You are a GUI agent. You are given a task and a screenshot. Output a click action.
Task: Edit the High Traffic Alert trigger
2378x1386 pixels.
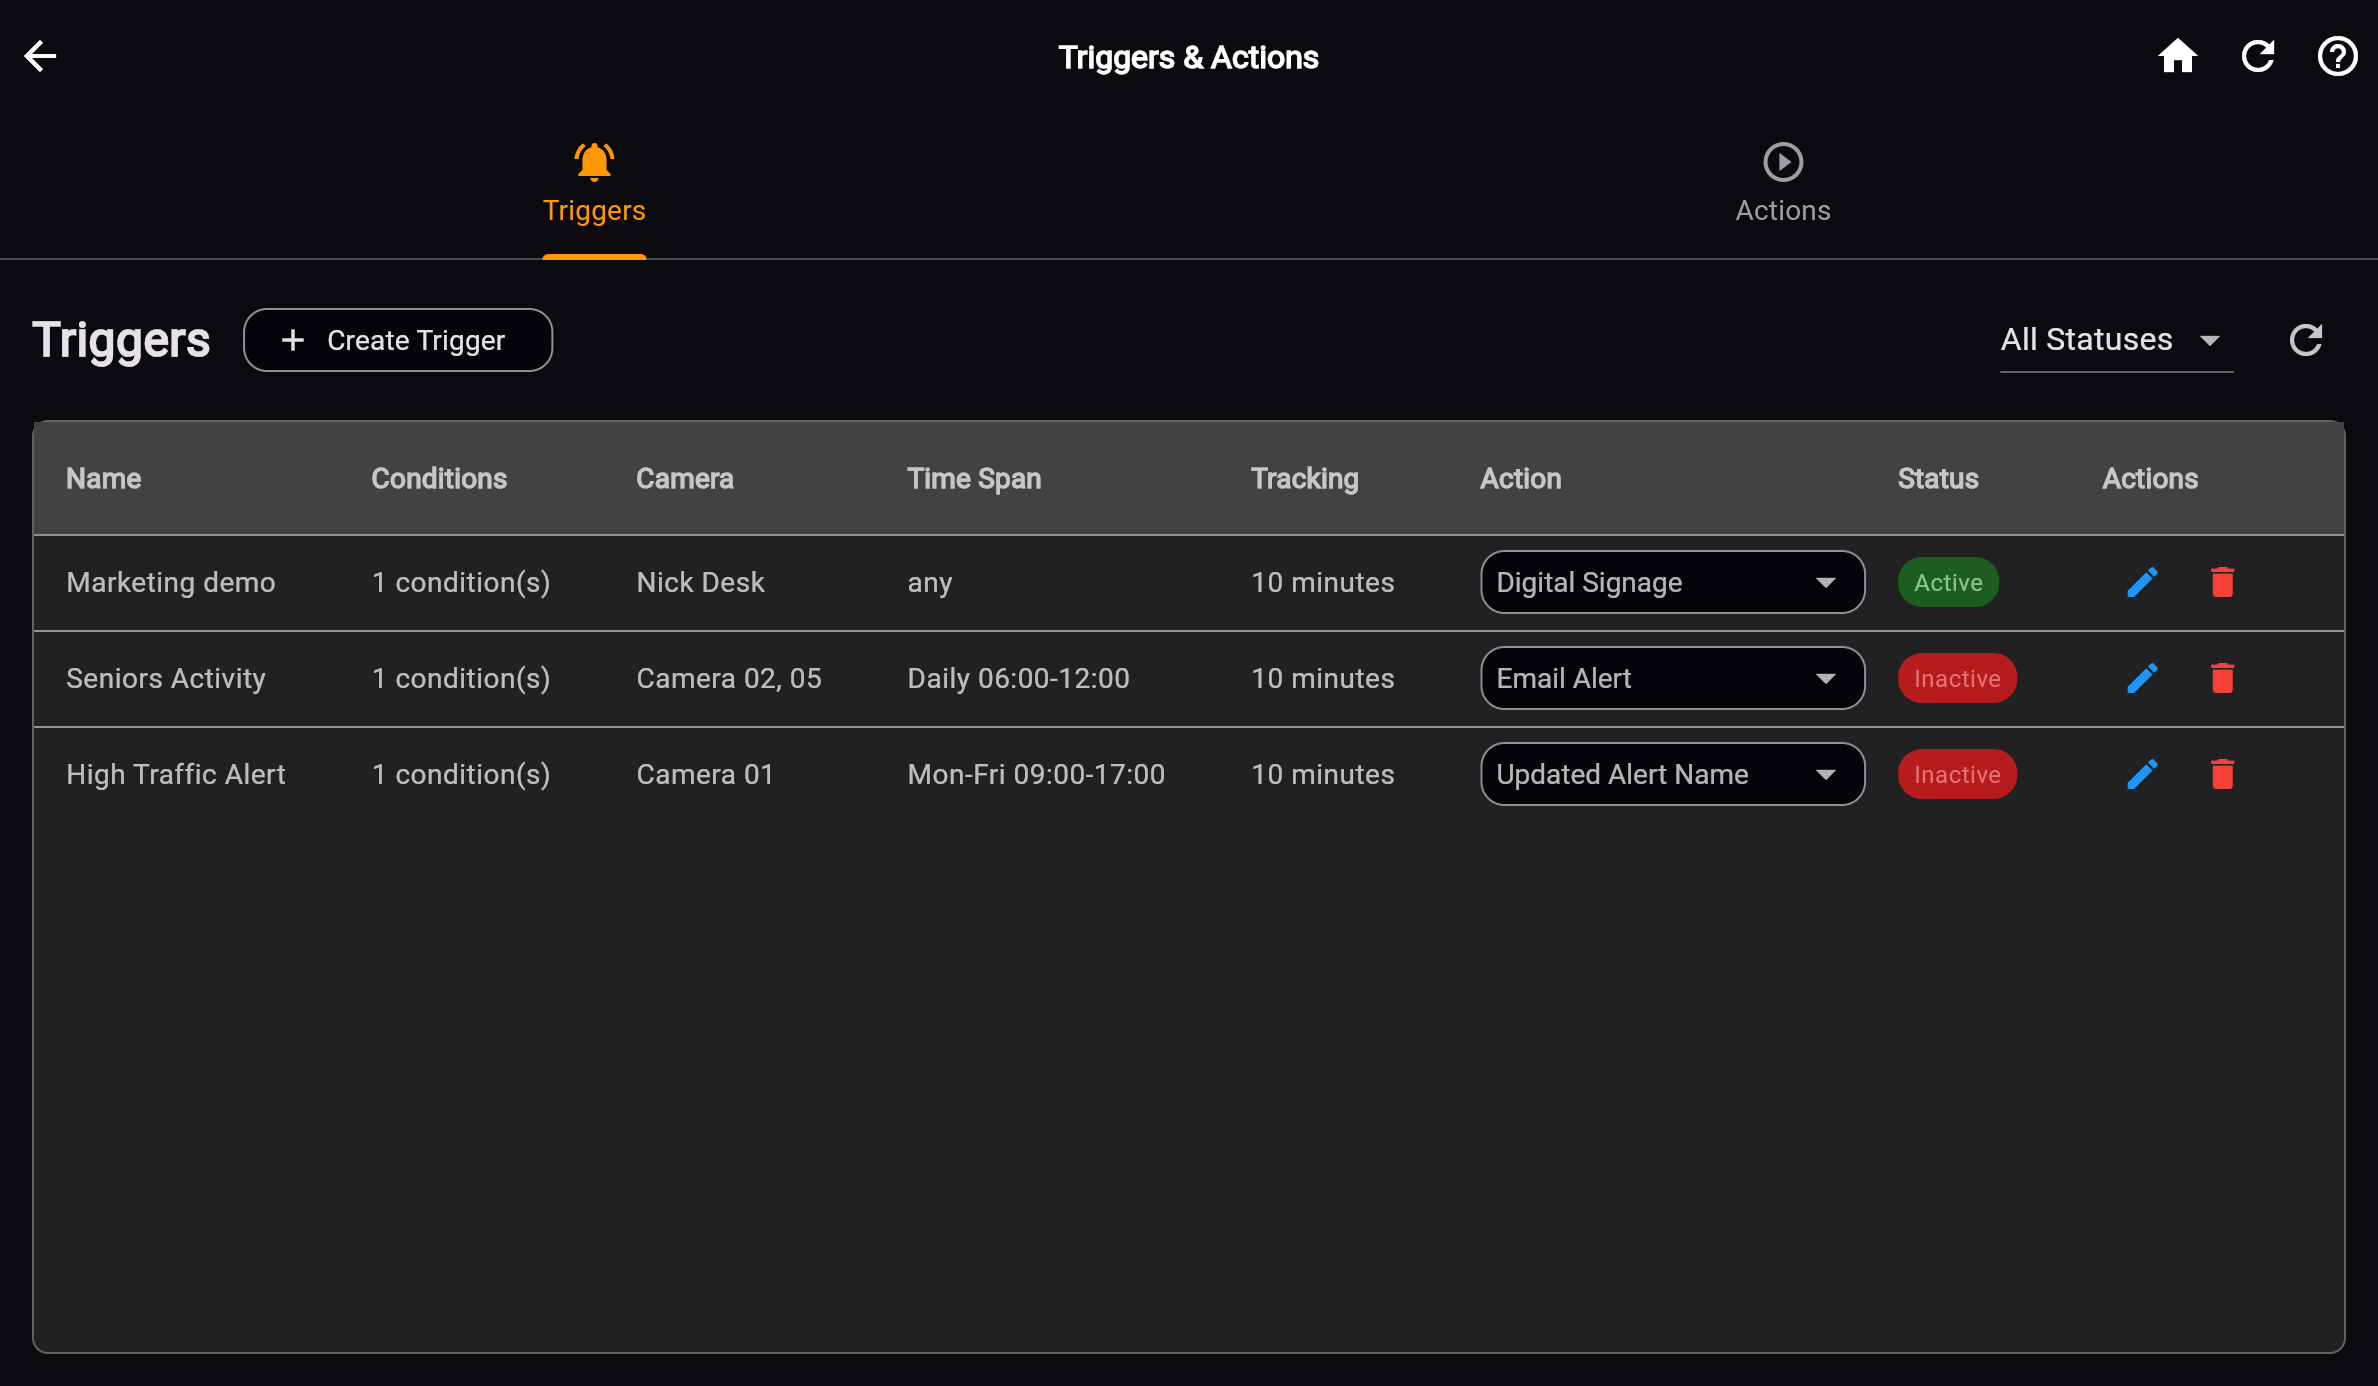click(2142, 774)
